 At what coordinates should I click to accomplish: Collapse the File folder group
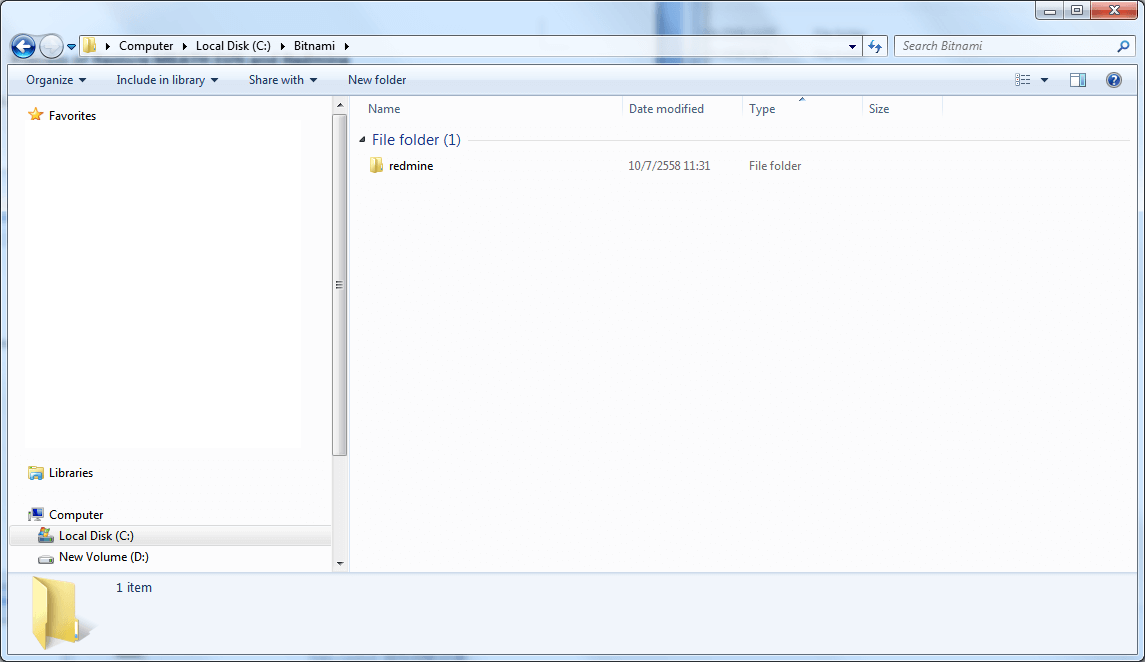(361, 140)
